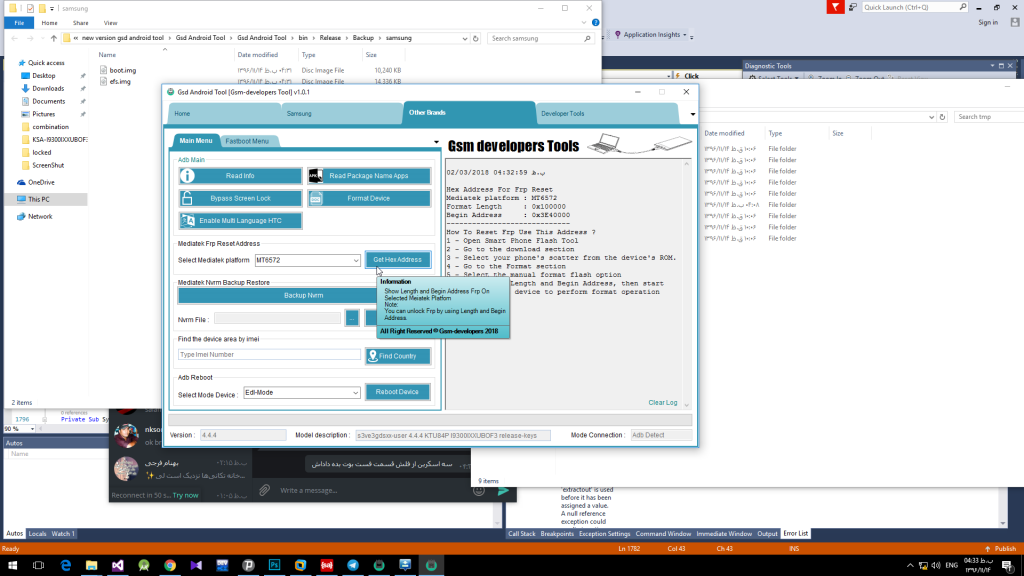Open the Select Mode Device combo box
The image size is (1024, 576).
point(302,392)
